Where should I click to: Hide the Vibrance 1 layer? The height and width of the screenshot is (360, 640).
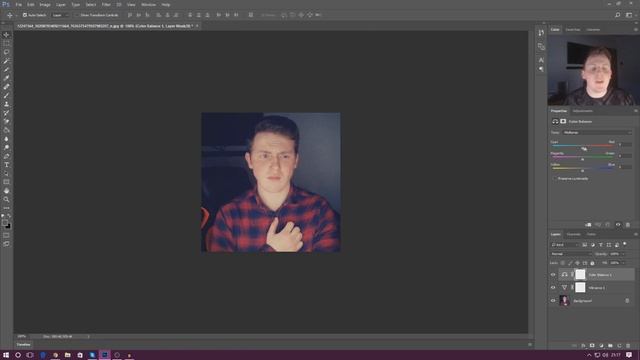(553, 288)
